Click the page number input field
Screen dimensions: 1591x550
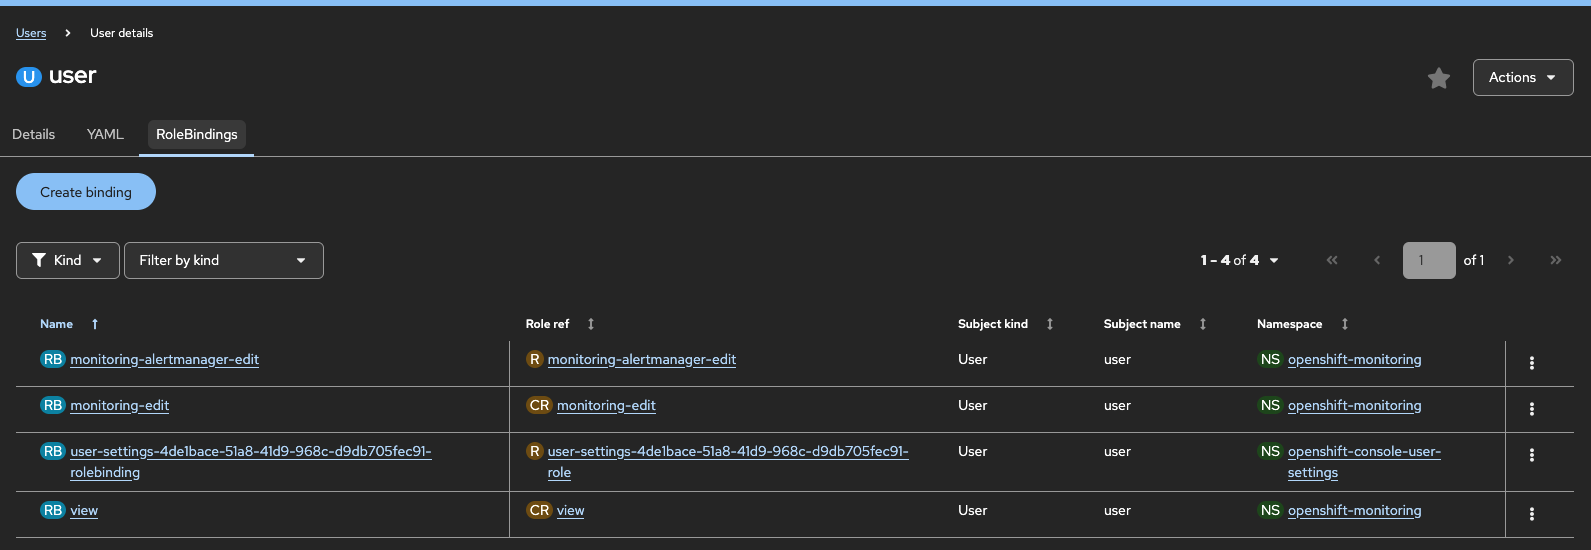click(1428, 260)
